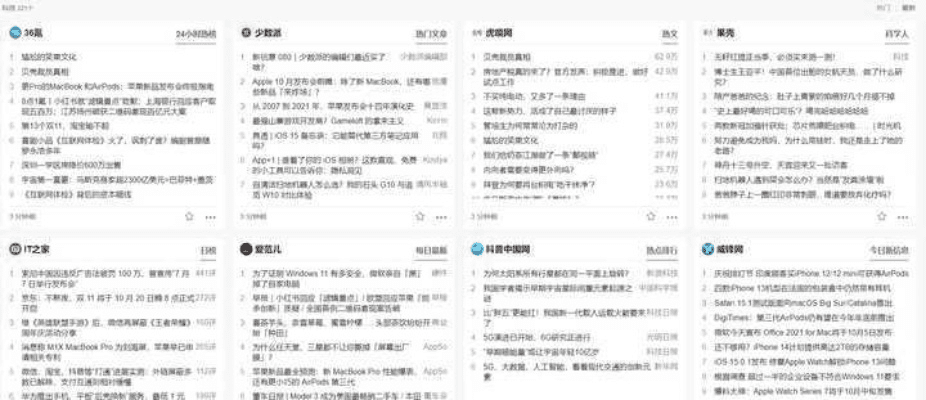Click the 威锋网 site logo icon
Viewport: 926px width, 400px height.
pos(708,249)
